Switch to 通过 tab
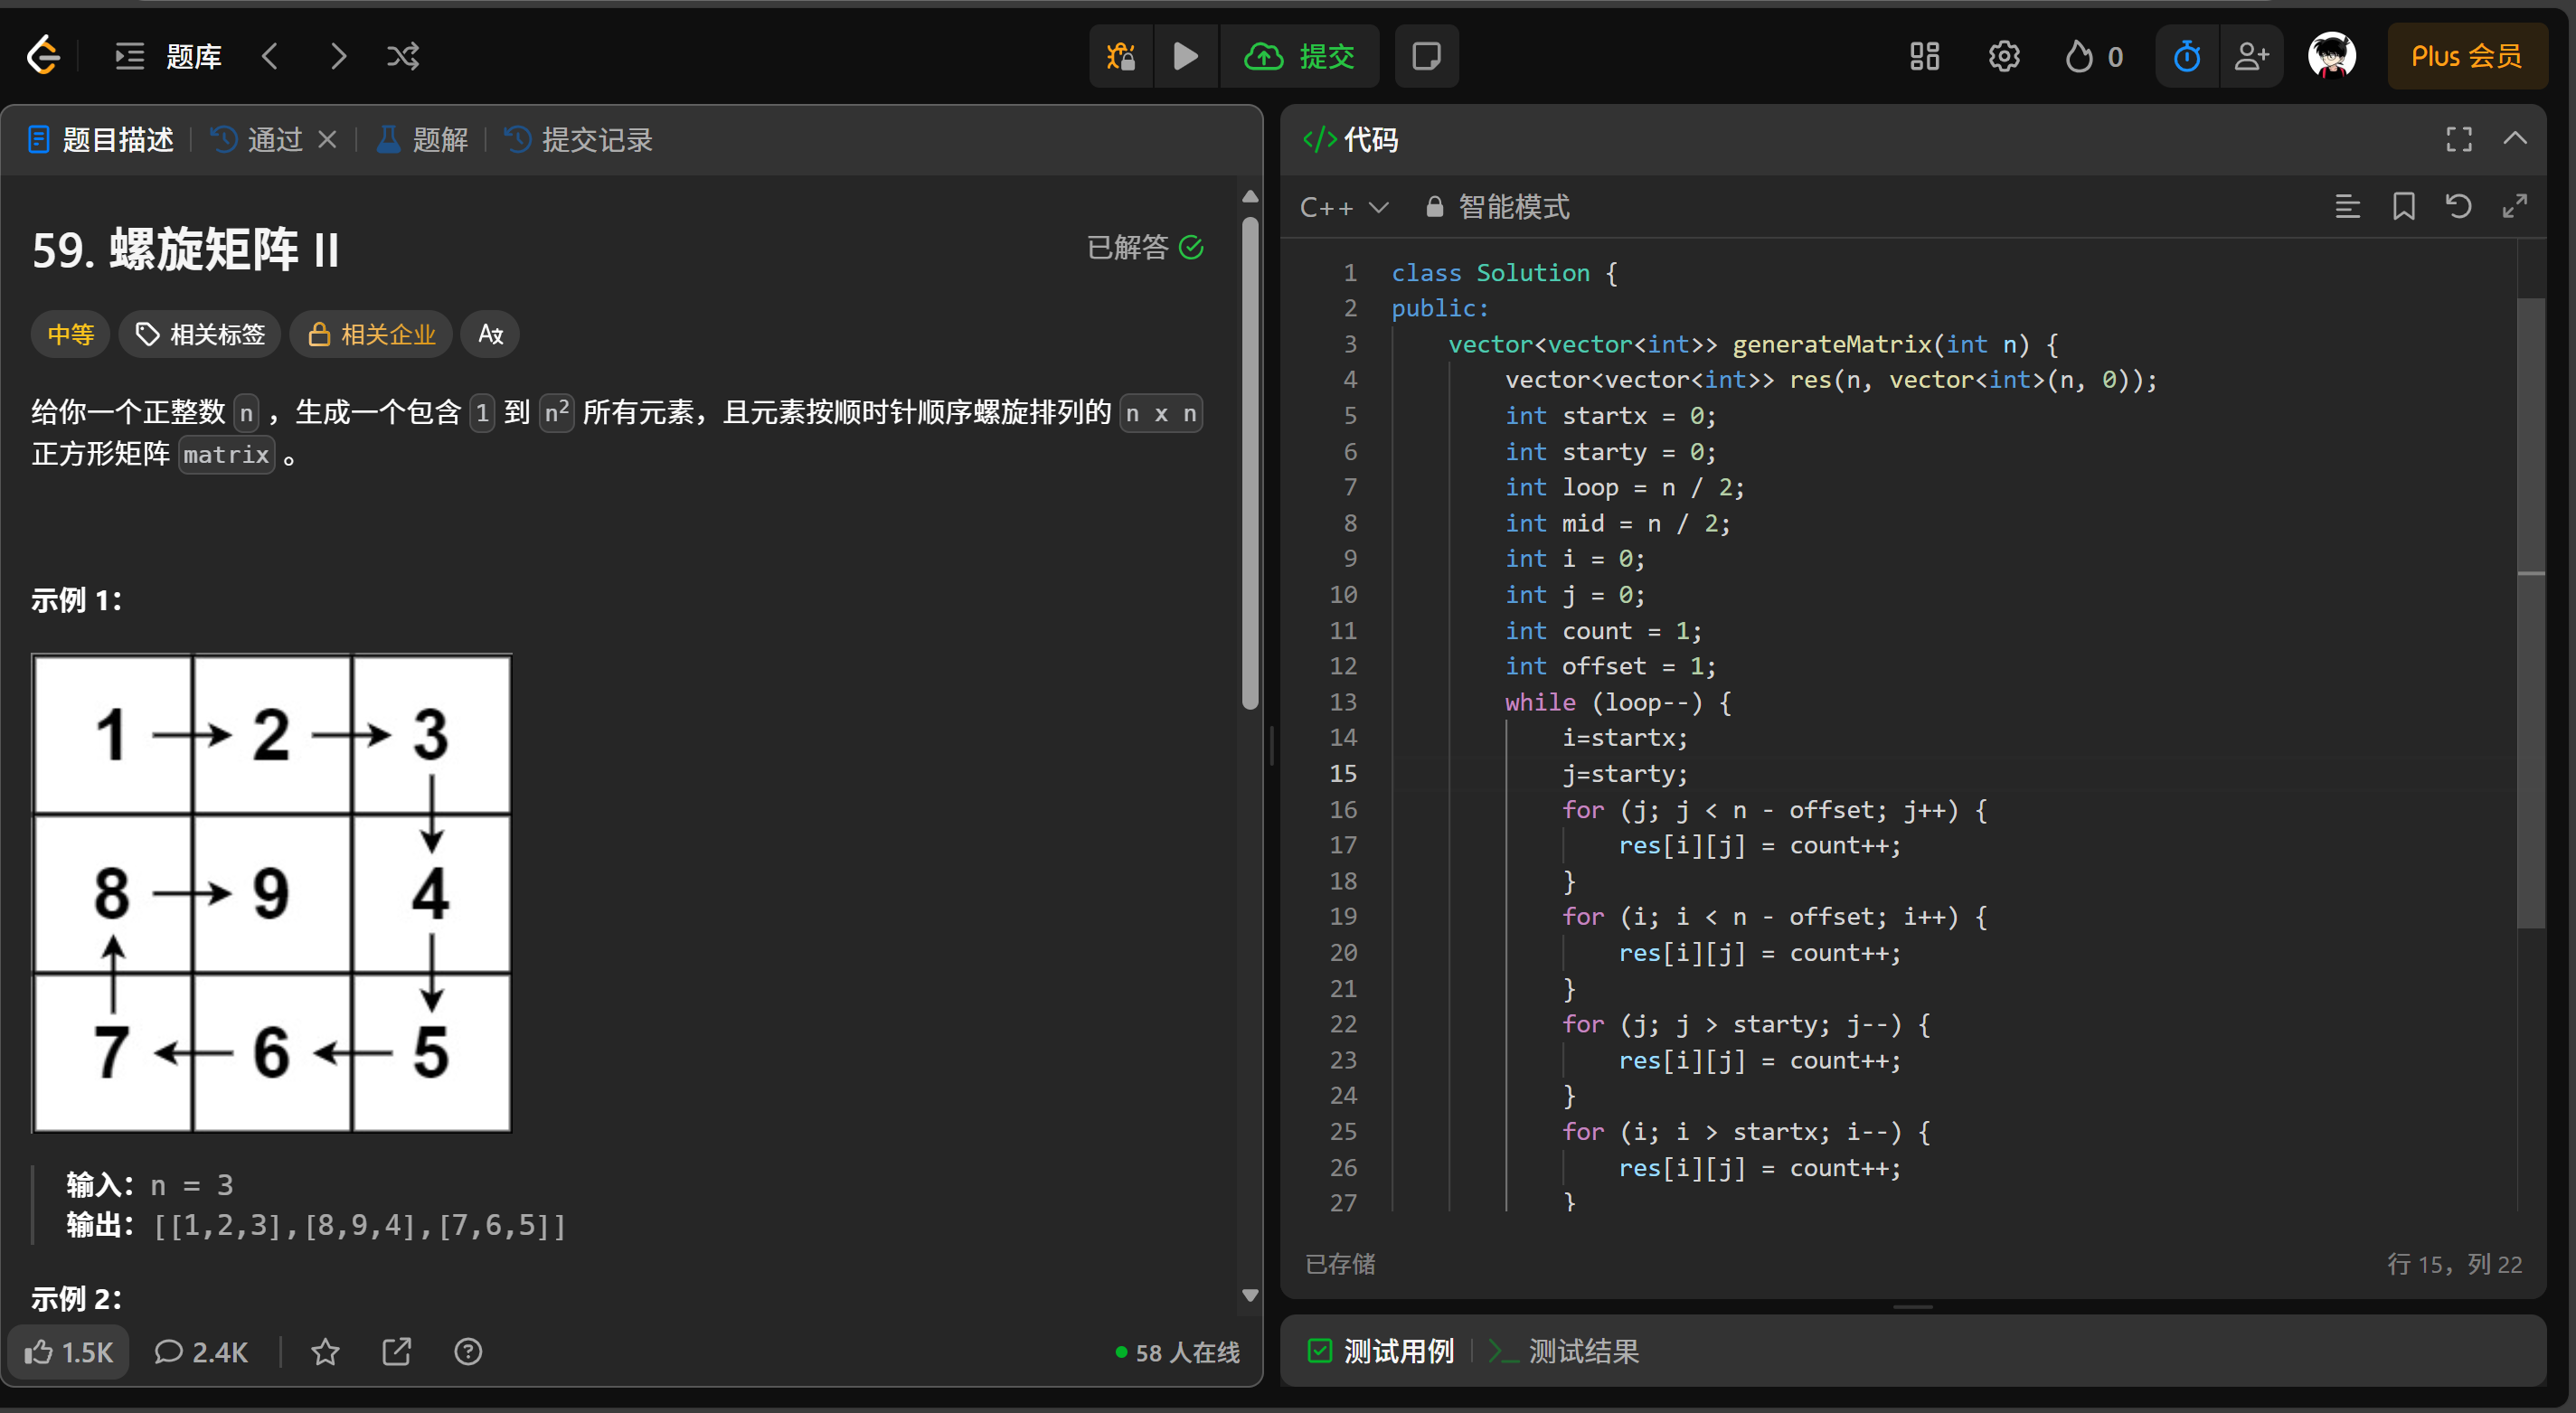Image resolution: width=2576 pixels, height=1413 pixels. (258, 140)
